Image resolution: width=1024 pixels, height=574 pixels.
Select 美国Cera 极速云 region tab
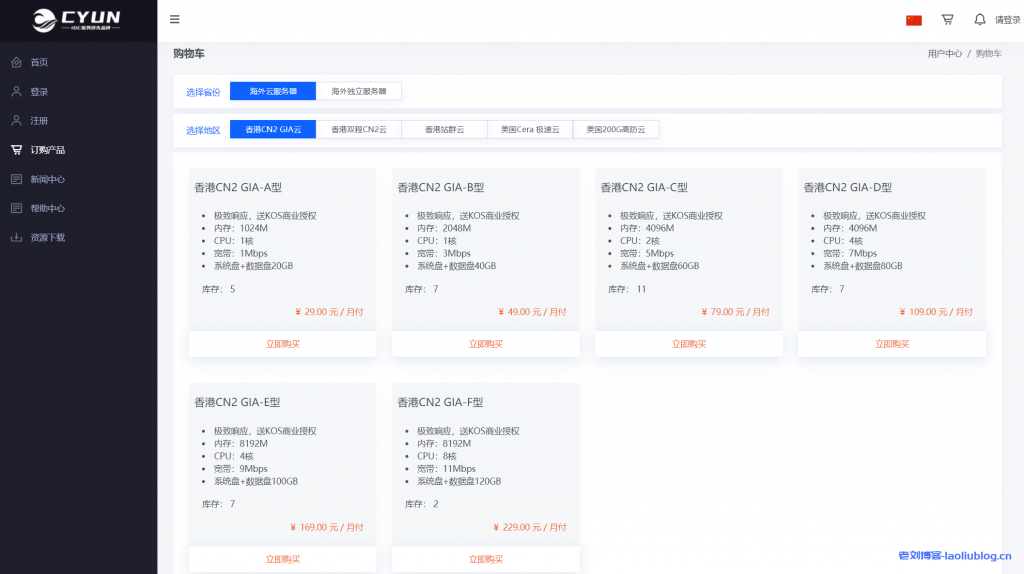(530, 129)
